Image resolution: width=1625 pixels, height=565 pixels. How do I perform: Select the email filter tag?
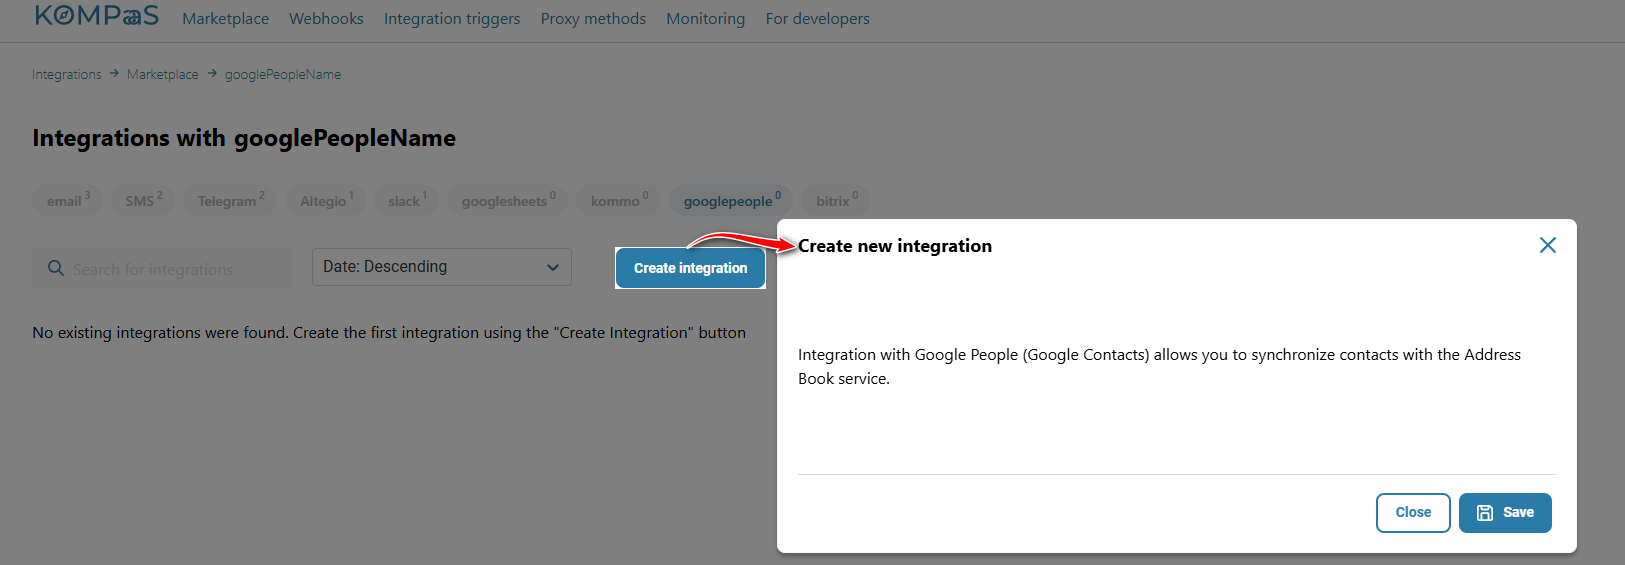point(68,200)
